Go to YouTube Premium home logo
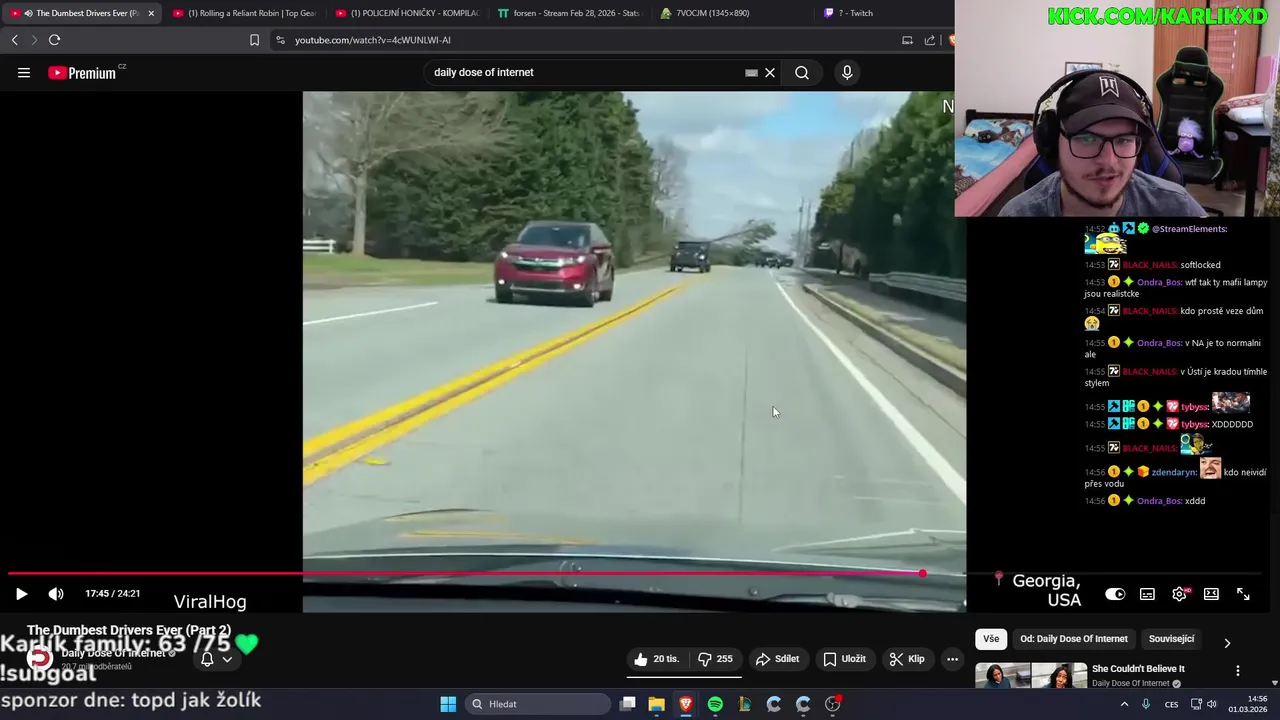The height and width of the screenshot is (720, 1280). click(x=82, y=73)
